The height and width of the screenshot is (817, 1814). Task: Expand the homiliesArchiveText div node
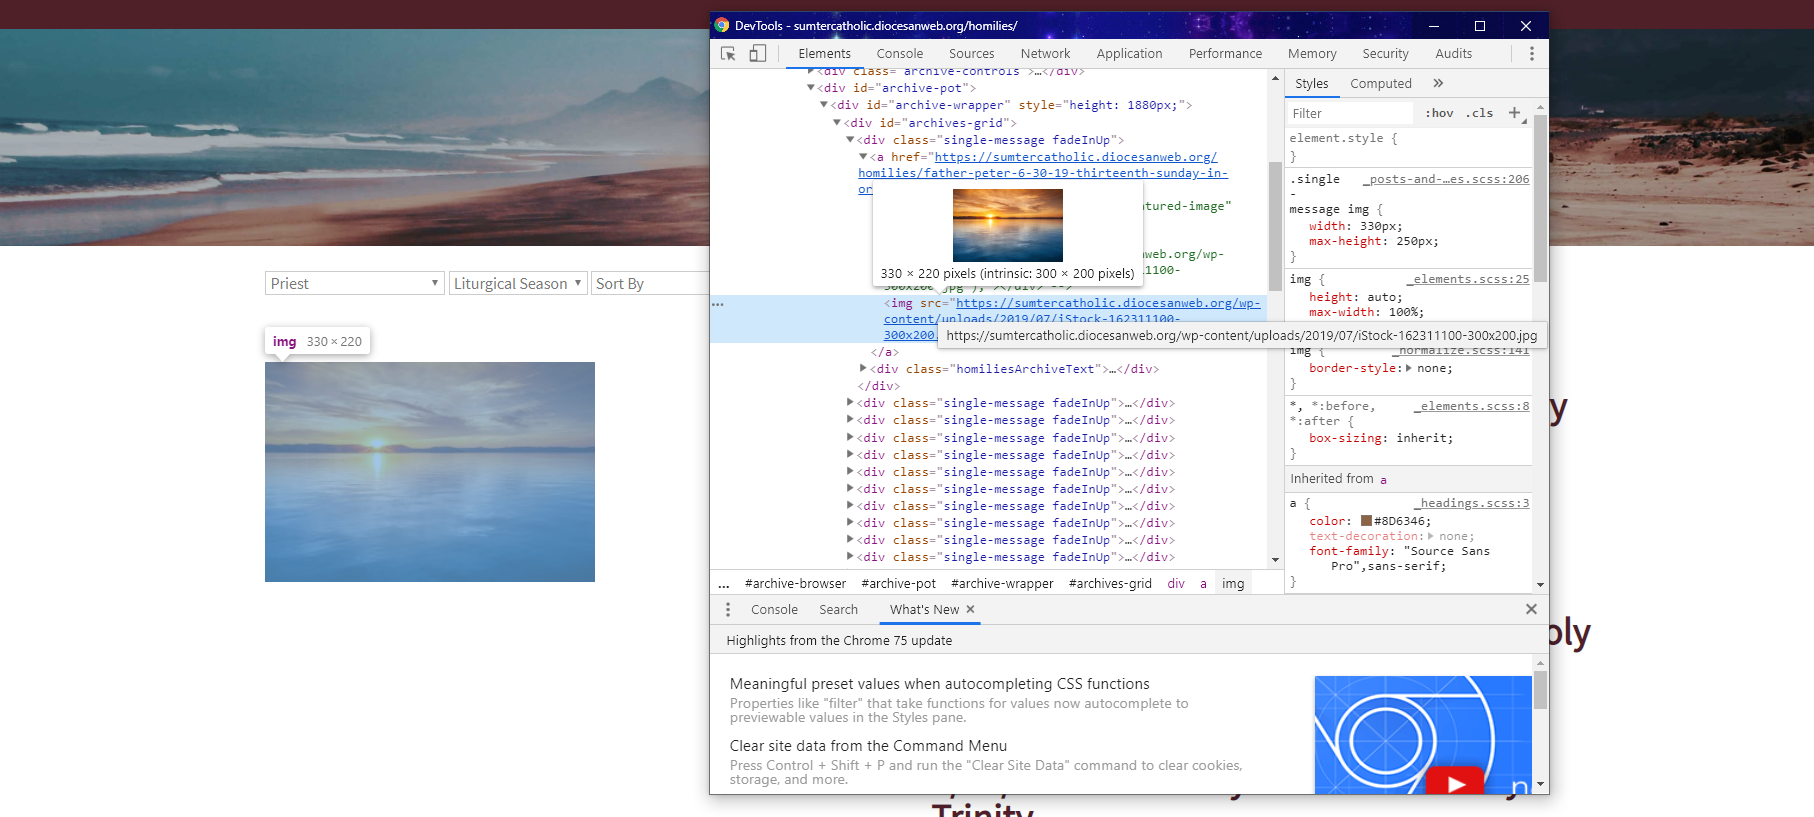863,369
